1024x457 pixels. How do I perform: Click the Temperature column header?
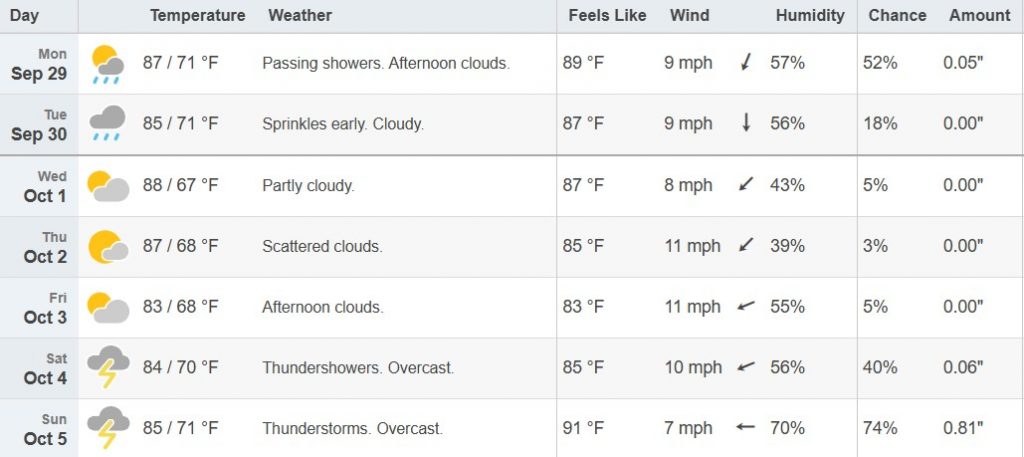[x=197, y=15]
